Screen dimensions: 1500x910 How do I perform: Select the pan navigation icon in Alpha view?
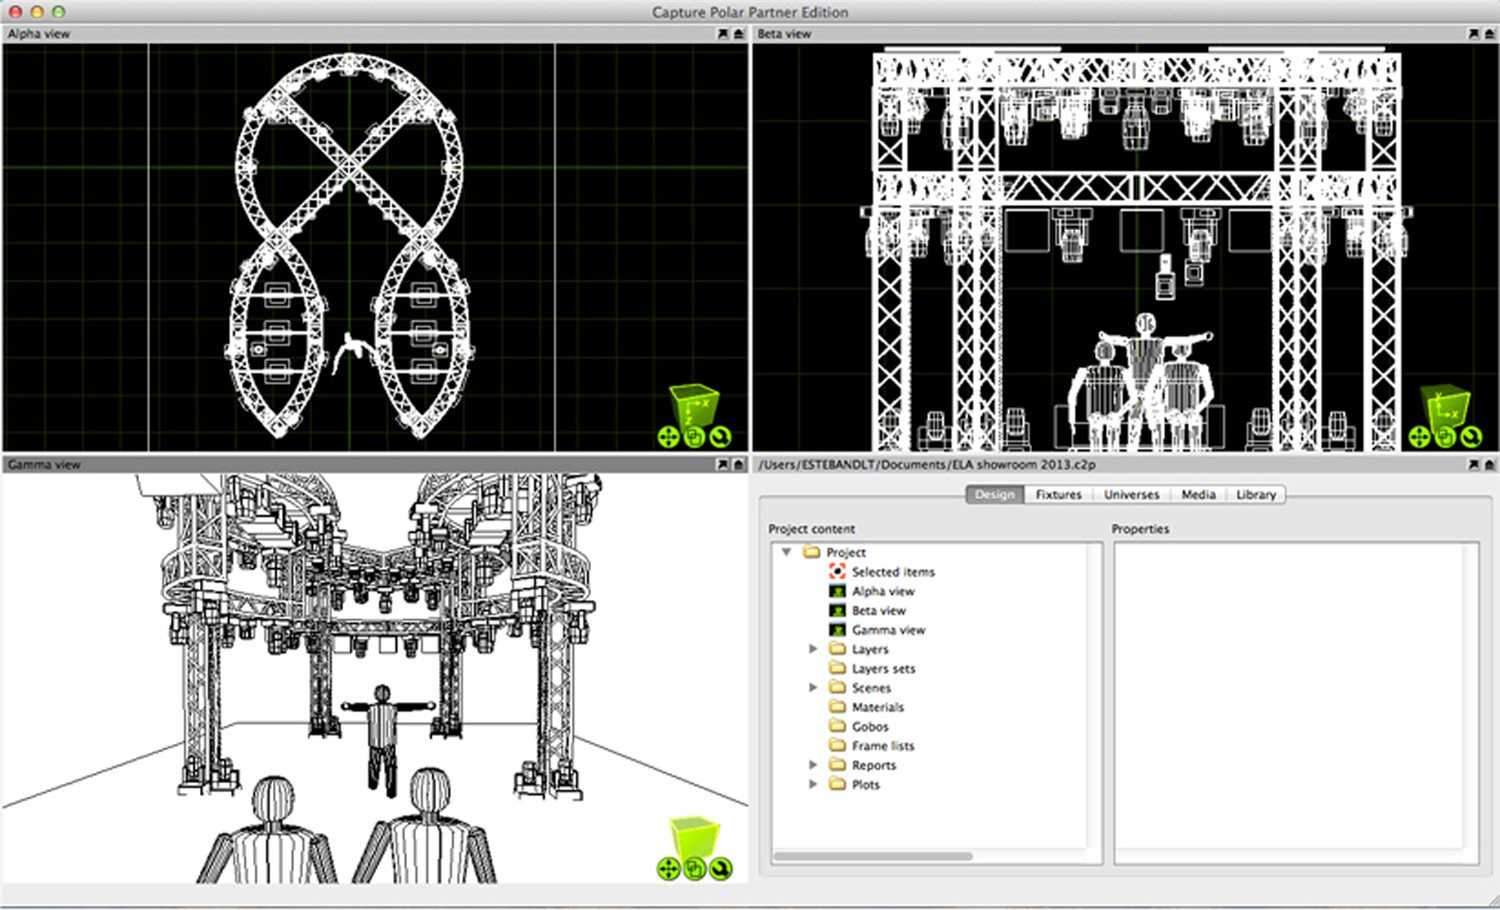pyautogui.click(x=668, y=435)
